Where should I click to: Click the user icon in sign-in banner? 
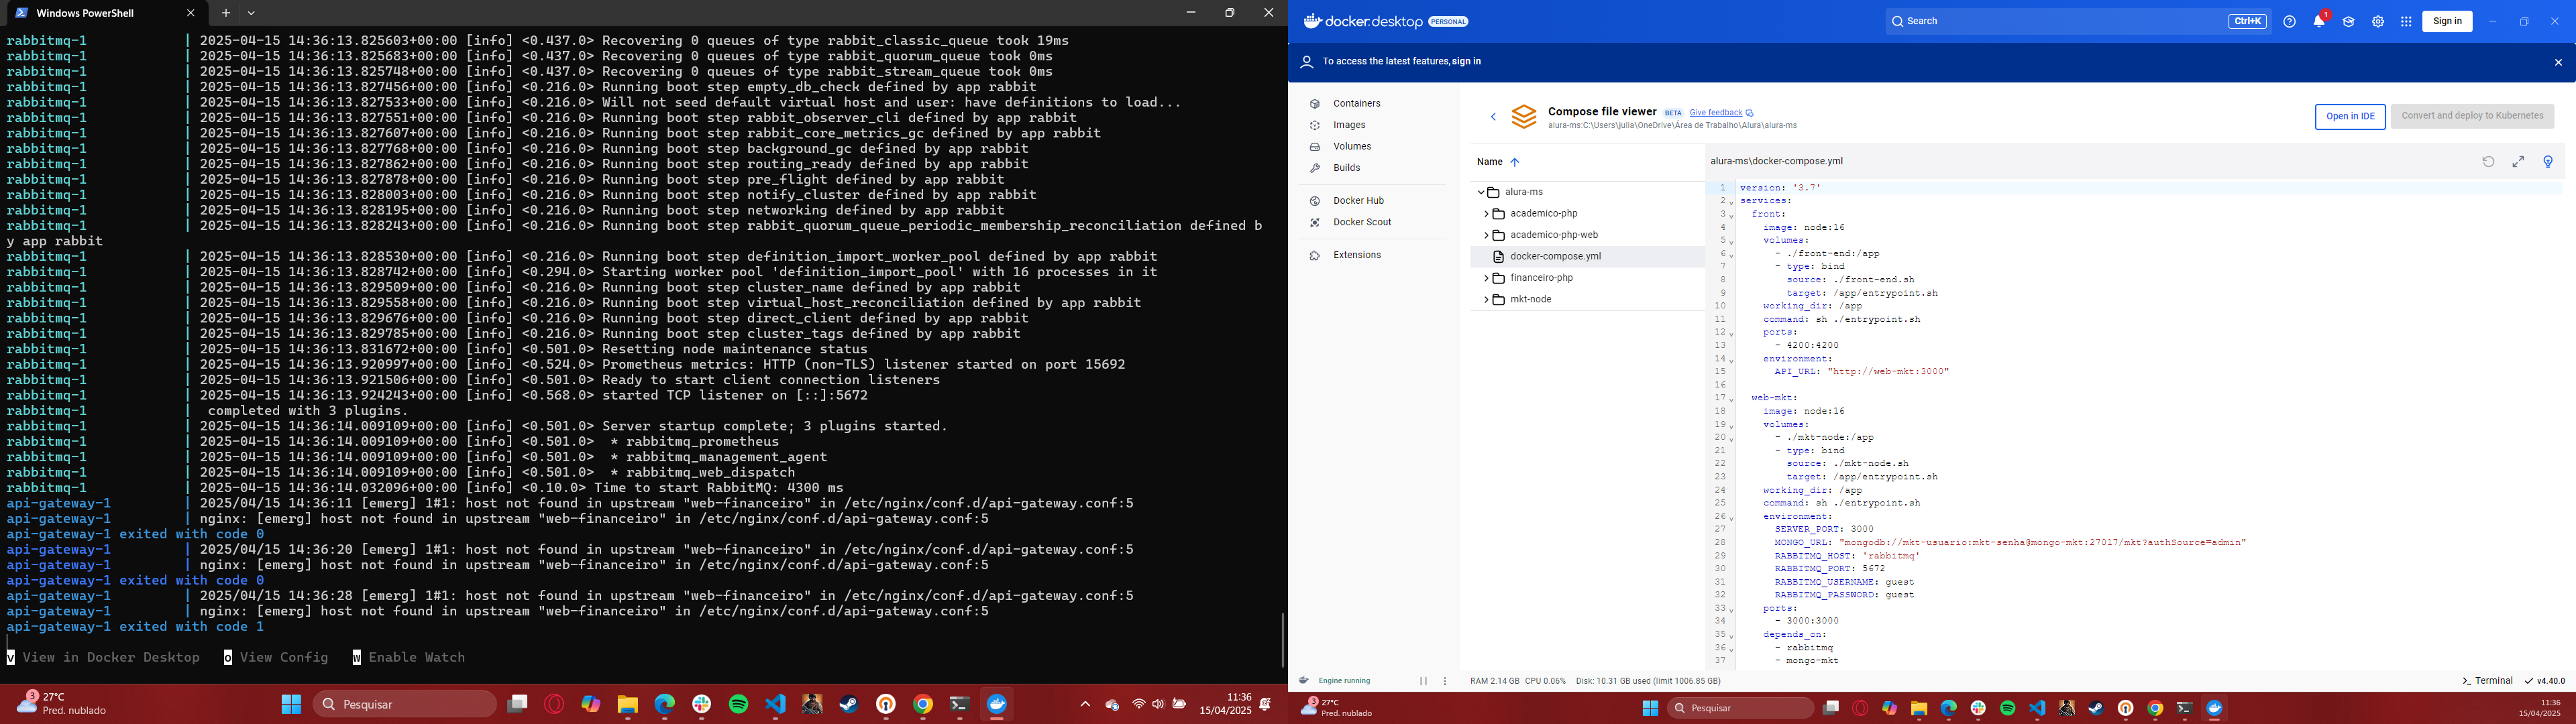(1306, 62)
